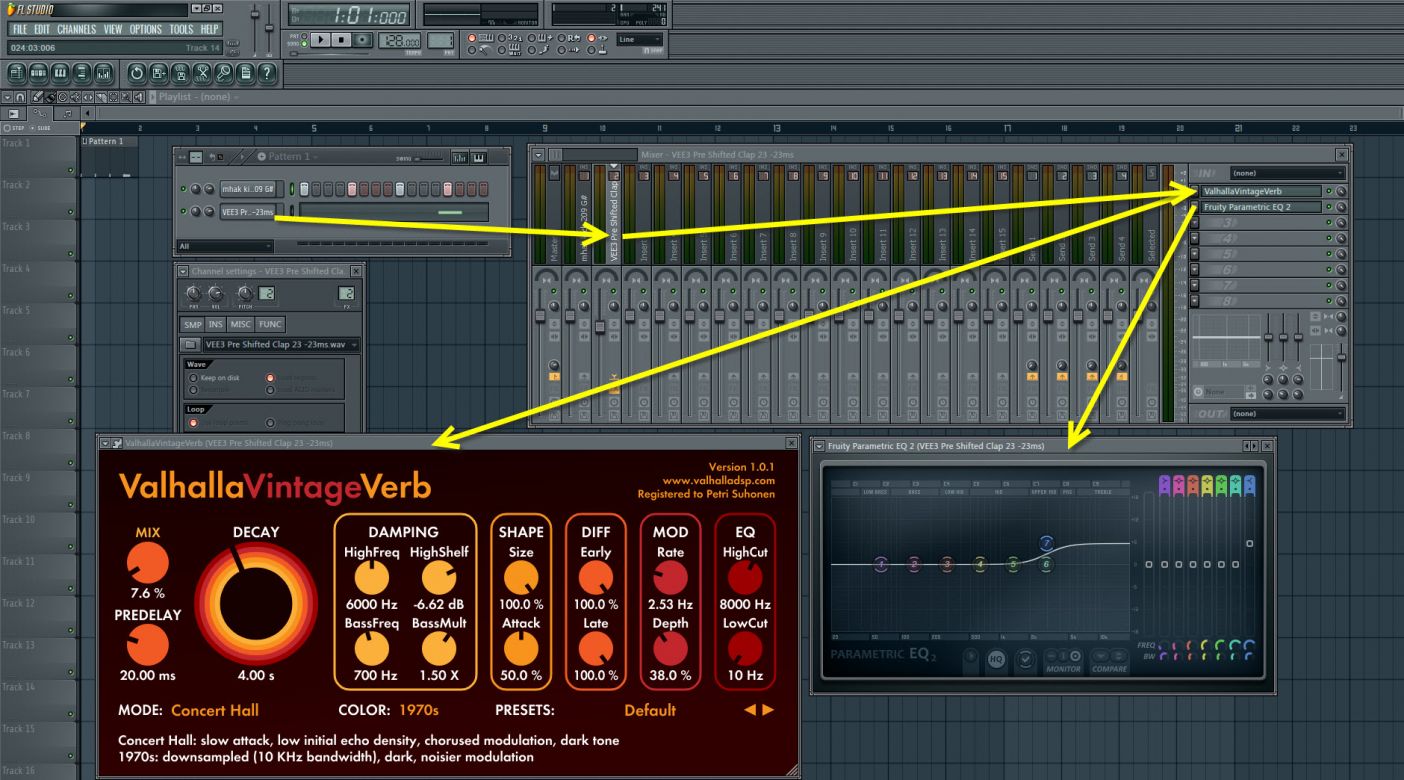Click the ValhallaVintageVerb mixer effect slot
1404x780 pixels.
(x=1260, y=191)
